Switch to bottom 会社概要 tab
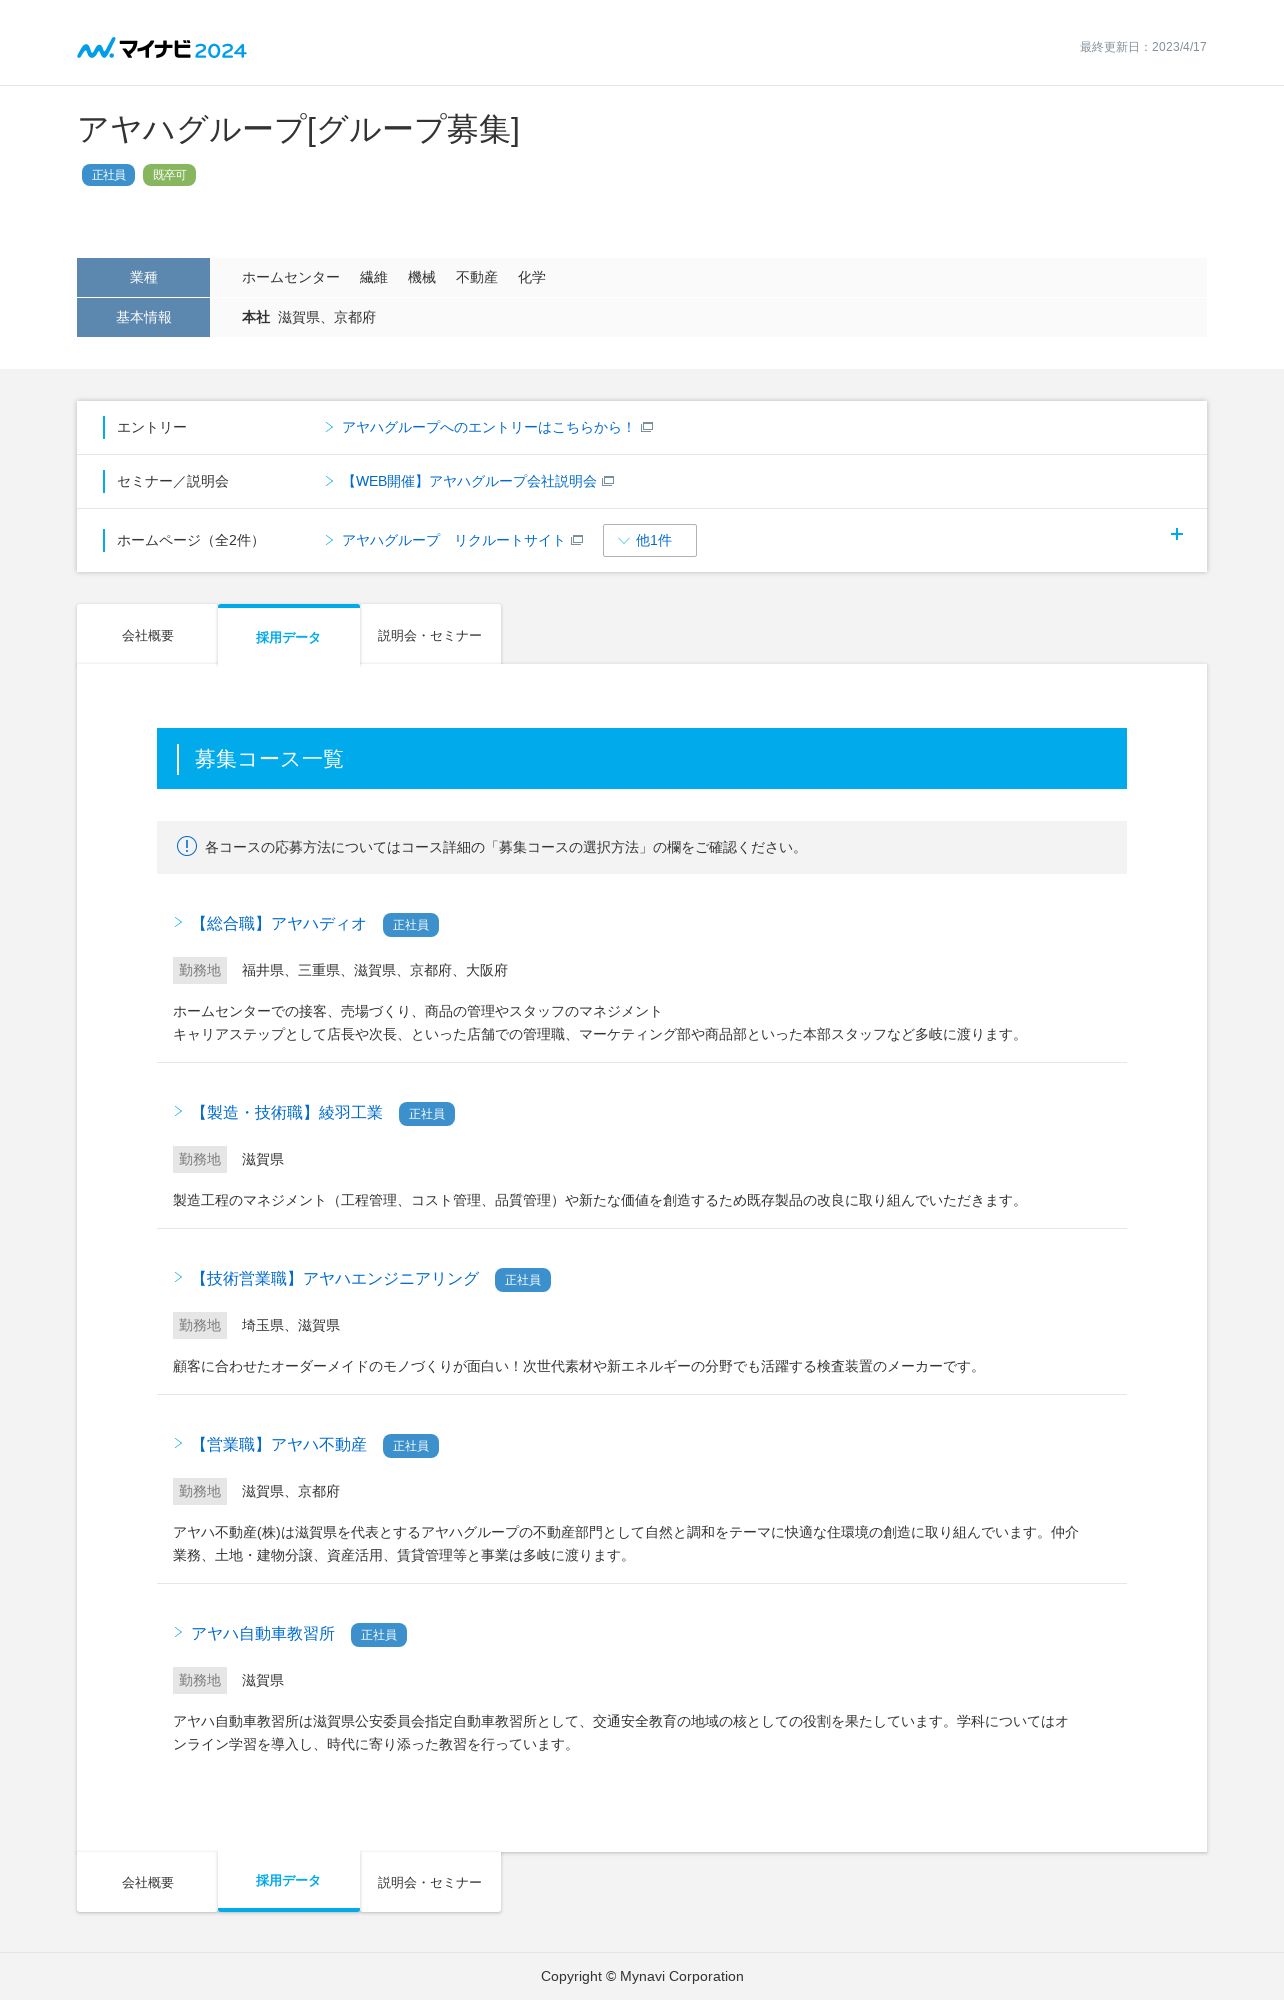Viewport: 1284px width, 2000px height. (x=147, y=1882)
